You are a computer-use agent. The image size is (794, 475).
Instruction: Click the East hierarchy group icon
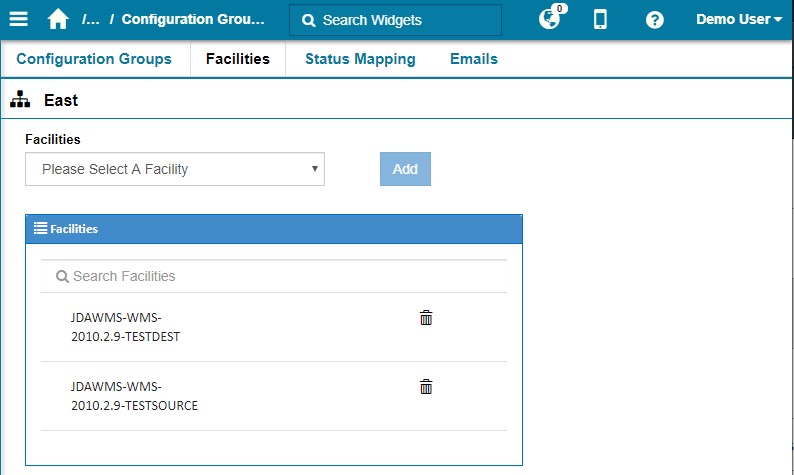point(20,99)
